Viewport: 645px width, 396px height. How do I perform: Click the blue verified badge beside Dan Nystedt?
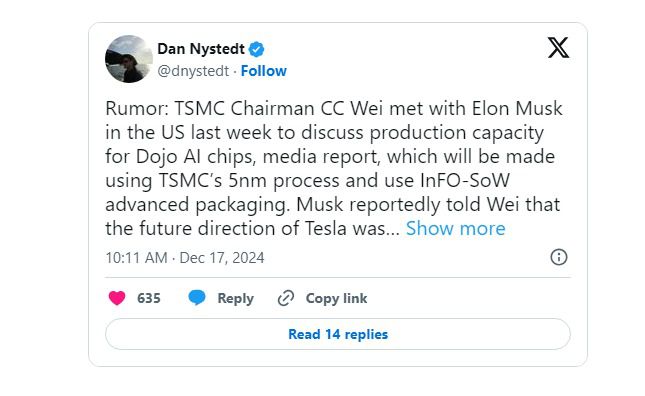coord(257,49)
